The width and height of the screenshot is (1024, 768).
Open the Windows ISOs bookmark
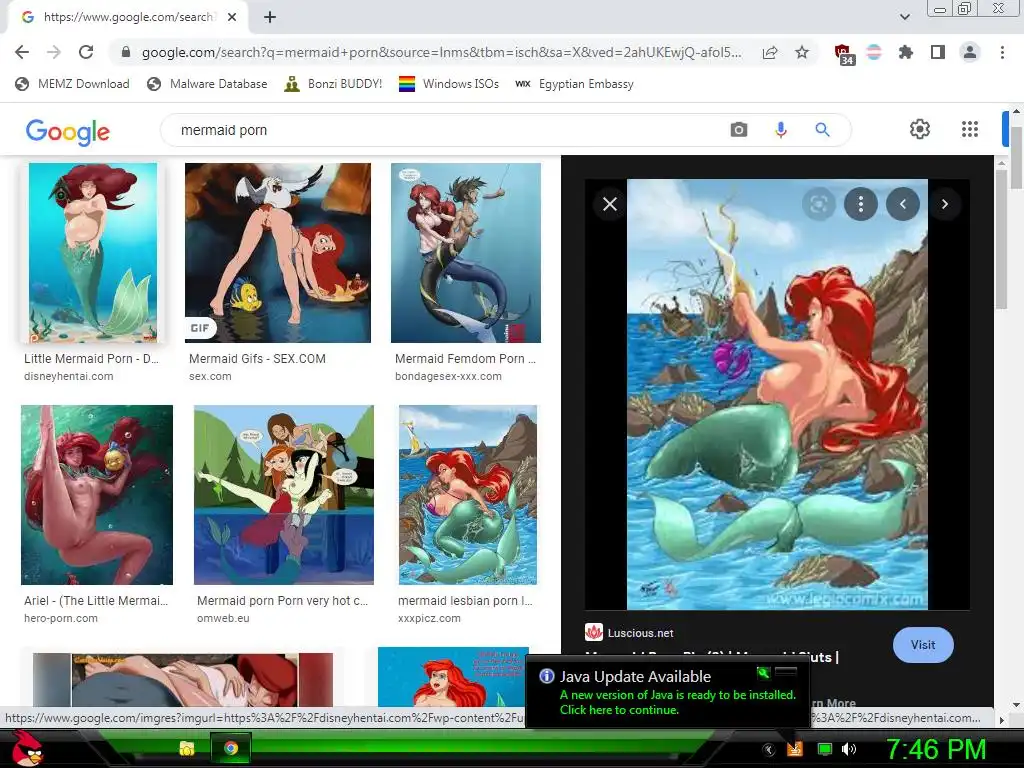coord(449,84)
